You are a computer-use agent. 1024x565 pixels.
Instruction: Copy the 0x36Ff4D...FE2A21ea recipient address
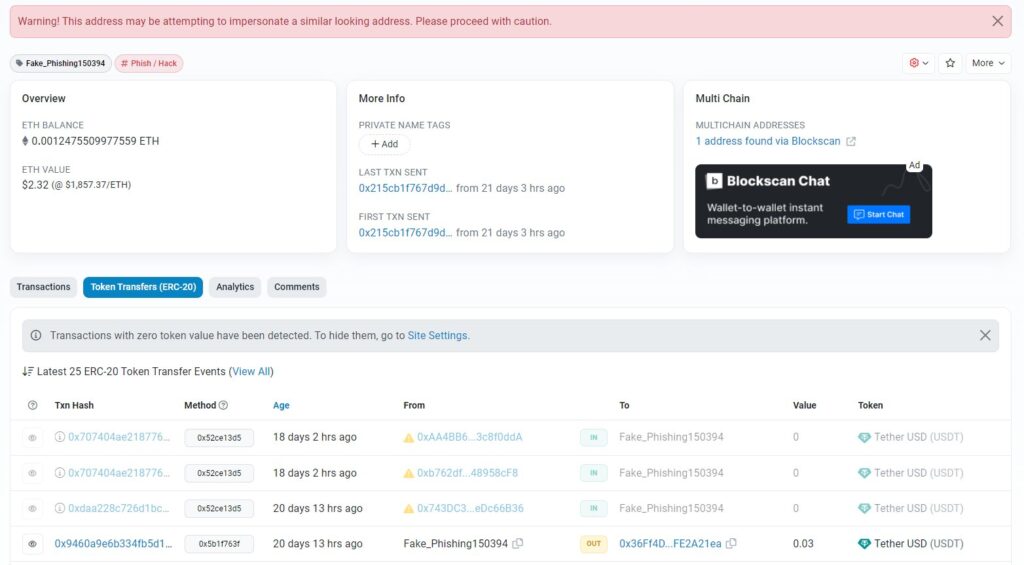(732, 544)
